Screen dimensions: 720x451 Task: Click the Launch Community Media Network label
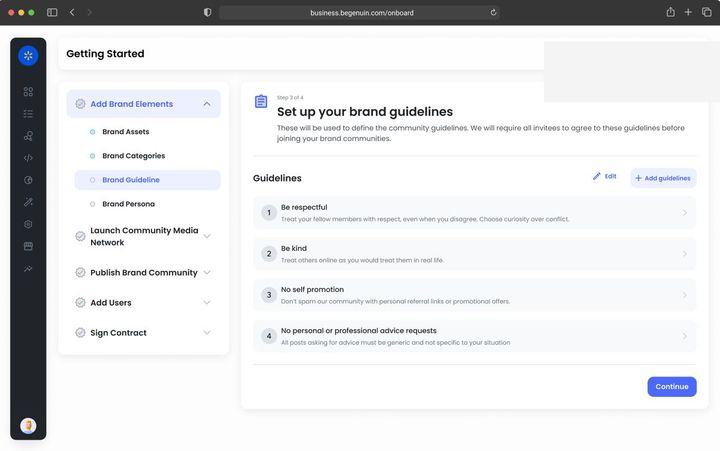click(144, 236)
